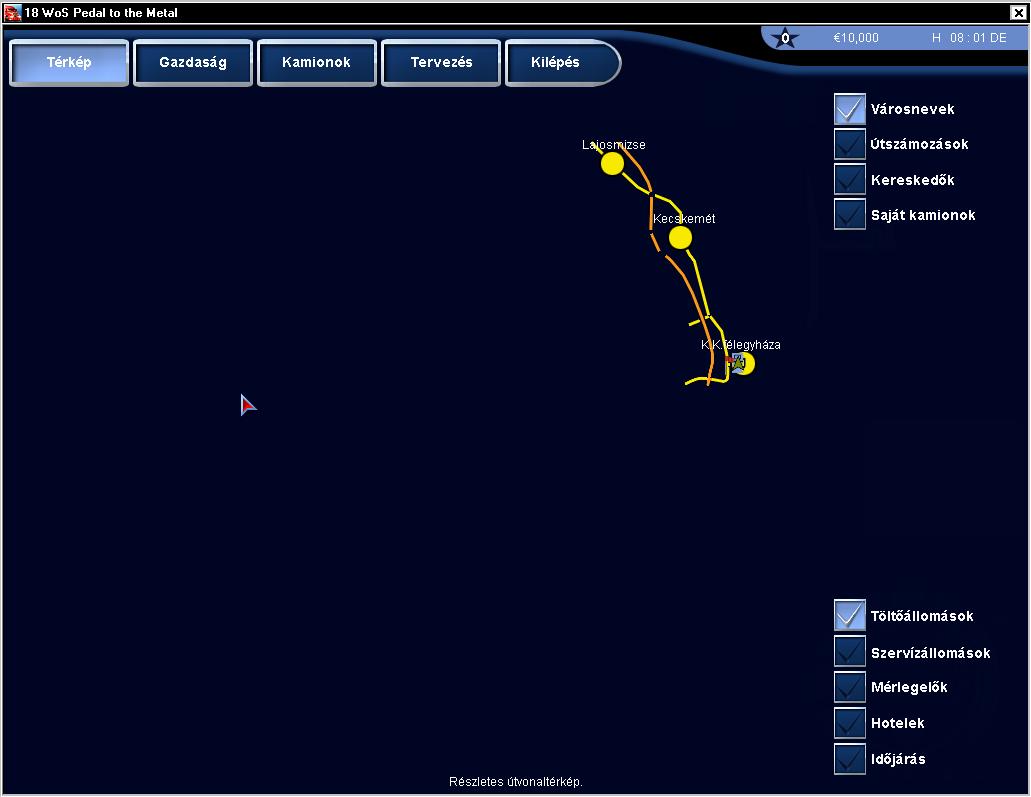1031x797 pixels.
Task: Show Szervízállomások service stations on map
Action: (850, 652)
